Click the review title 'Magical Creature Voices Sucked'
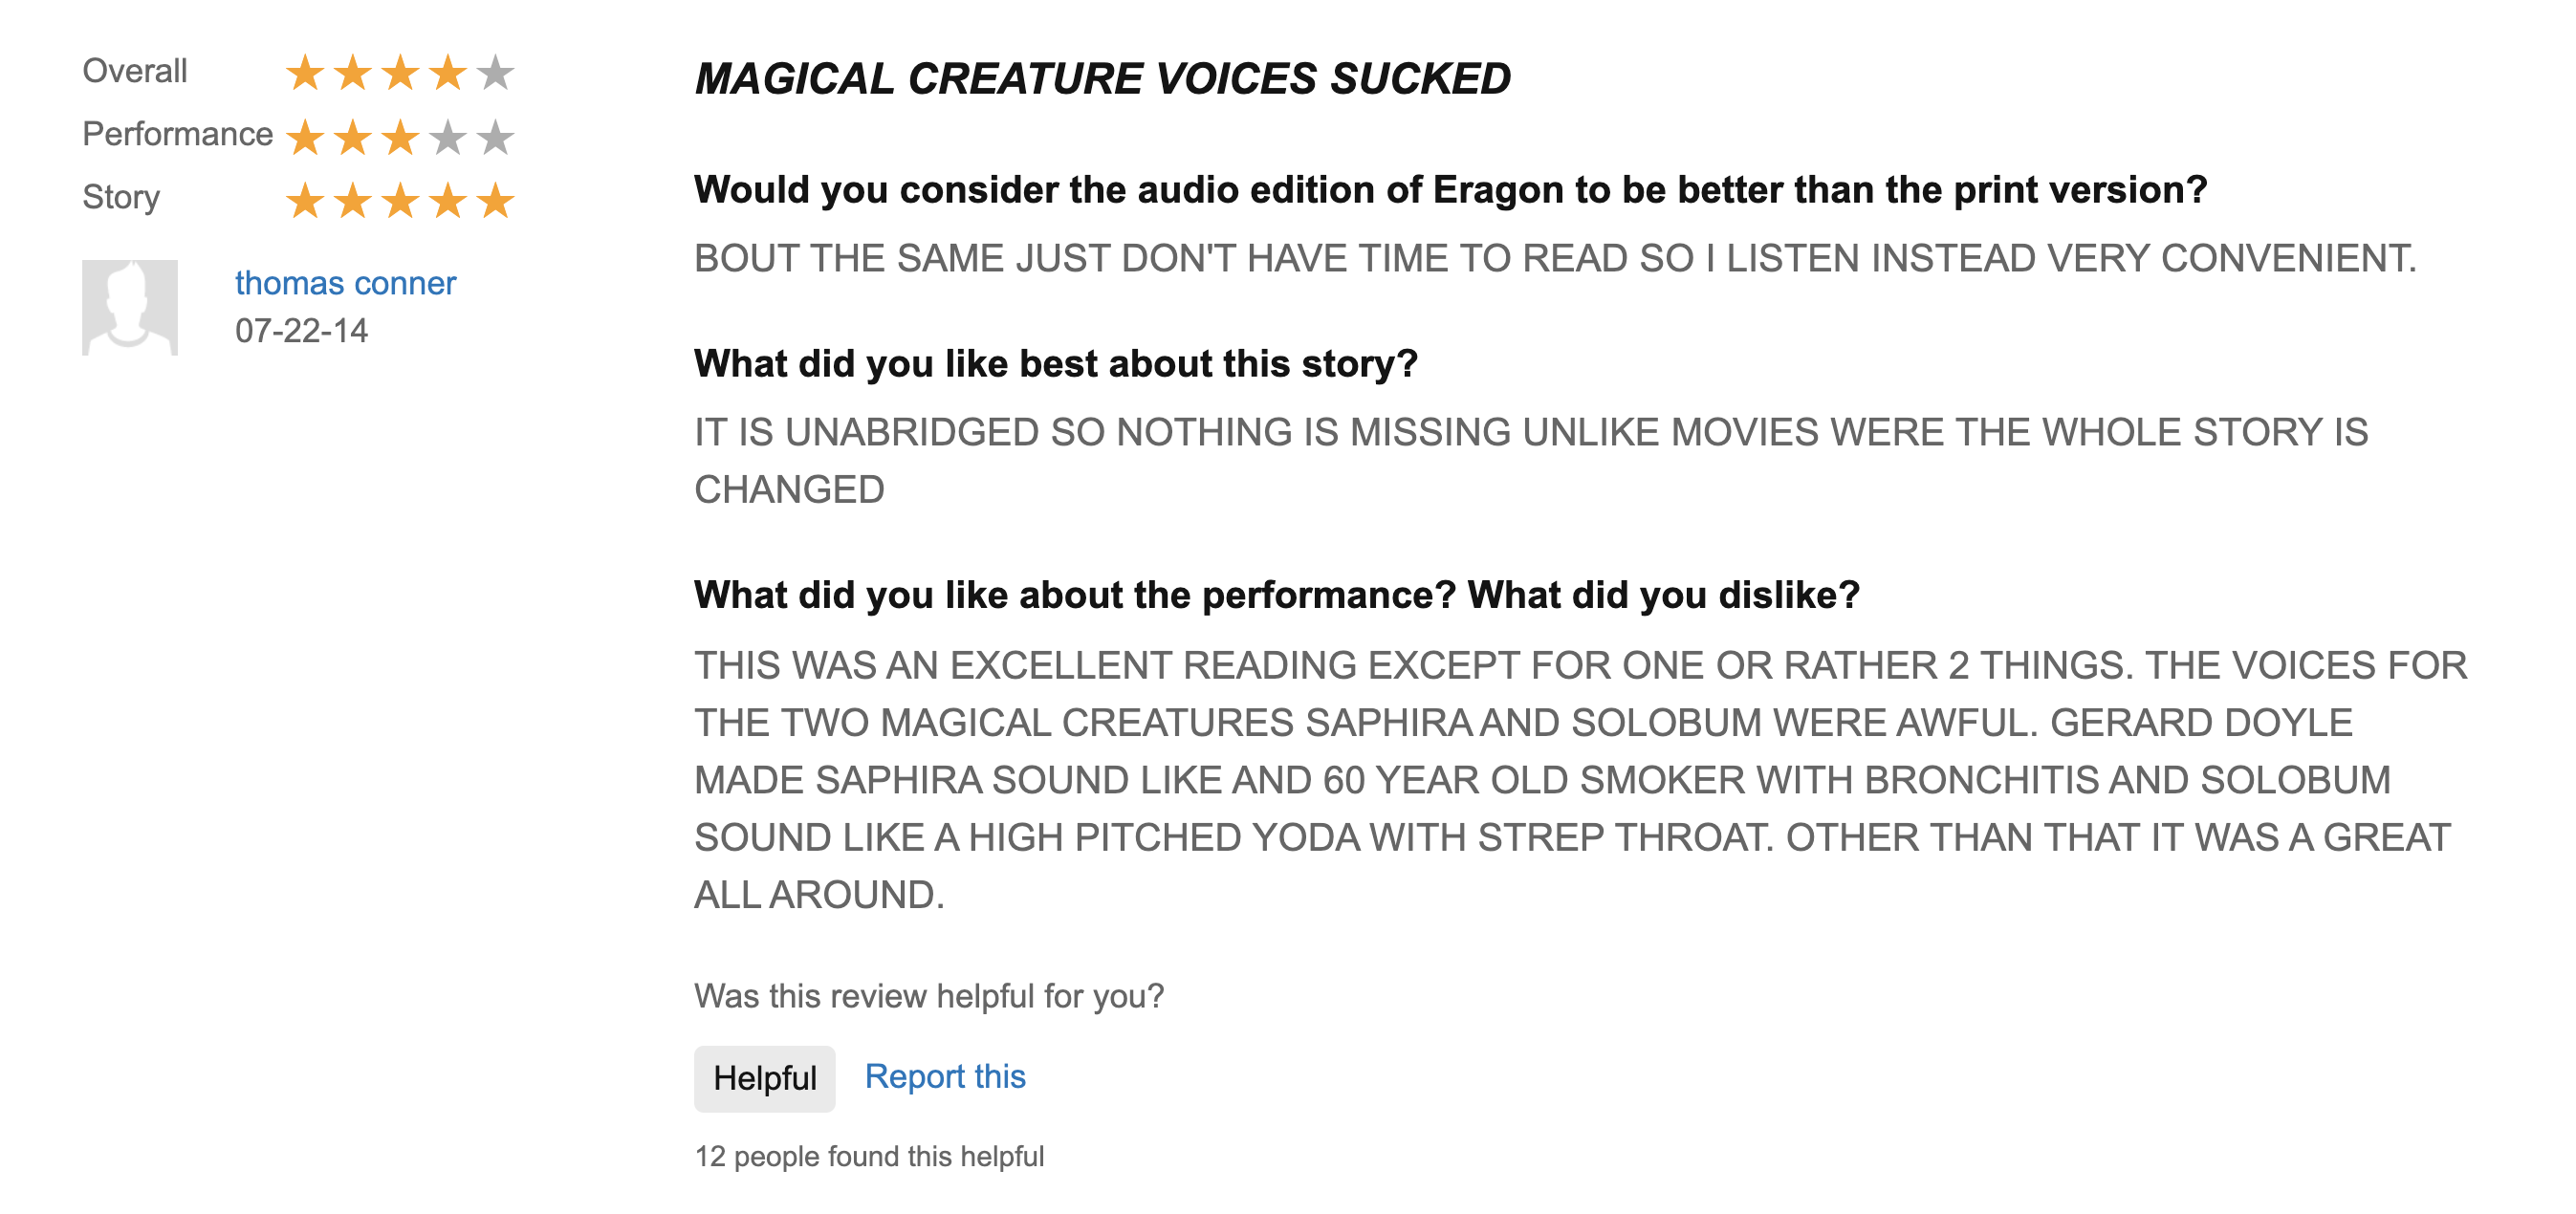This screenshot has height=1214, width=2576. click(x=1102, y=79)
